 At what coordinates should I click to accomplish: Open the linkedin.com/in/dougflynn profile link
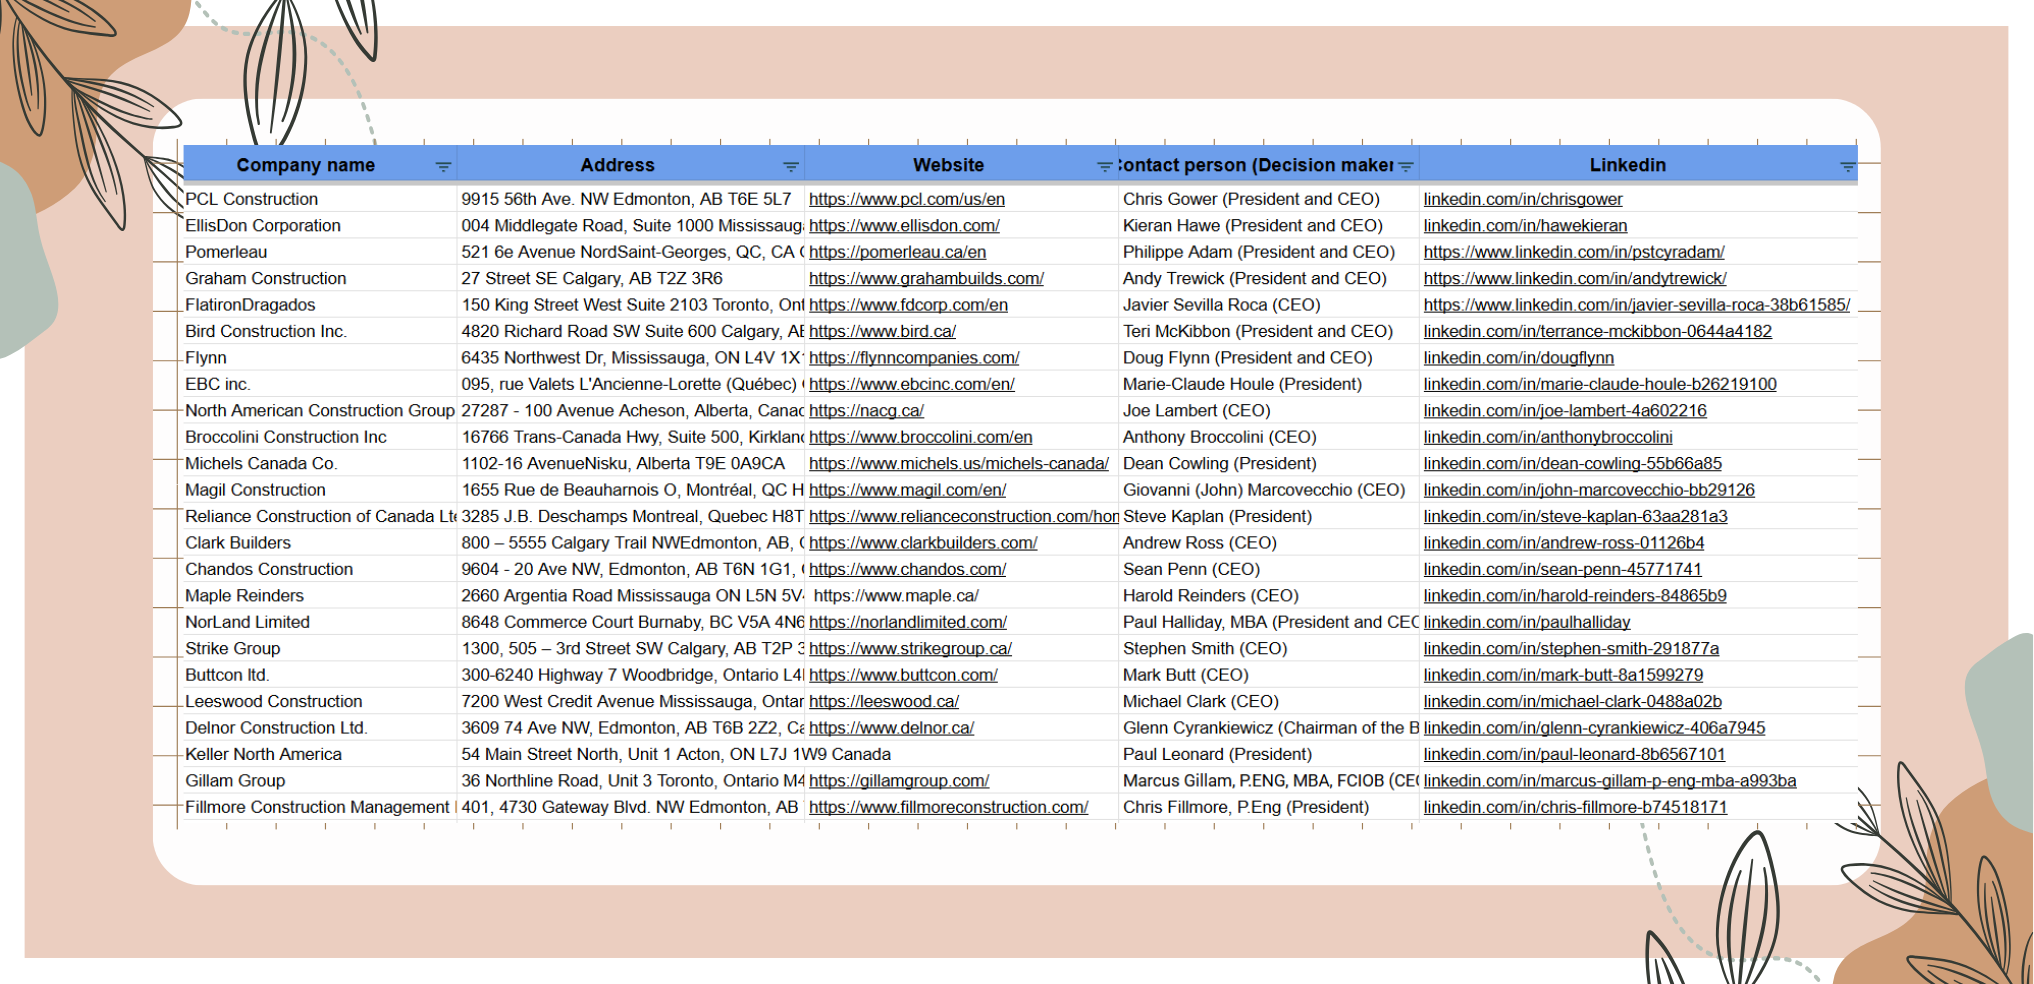coord(1519,358)
